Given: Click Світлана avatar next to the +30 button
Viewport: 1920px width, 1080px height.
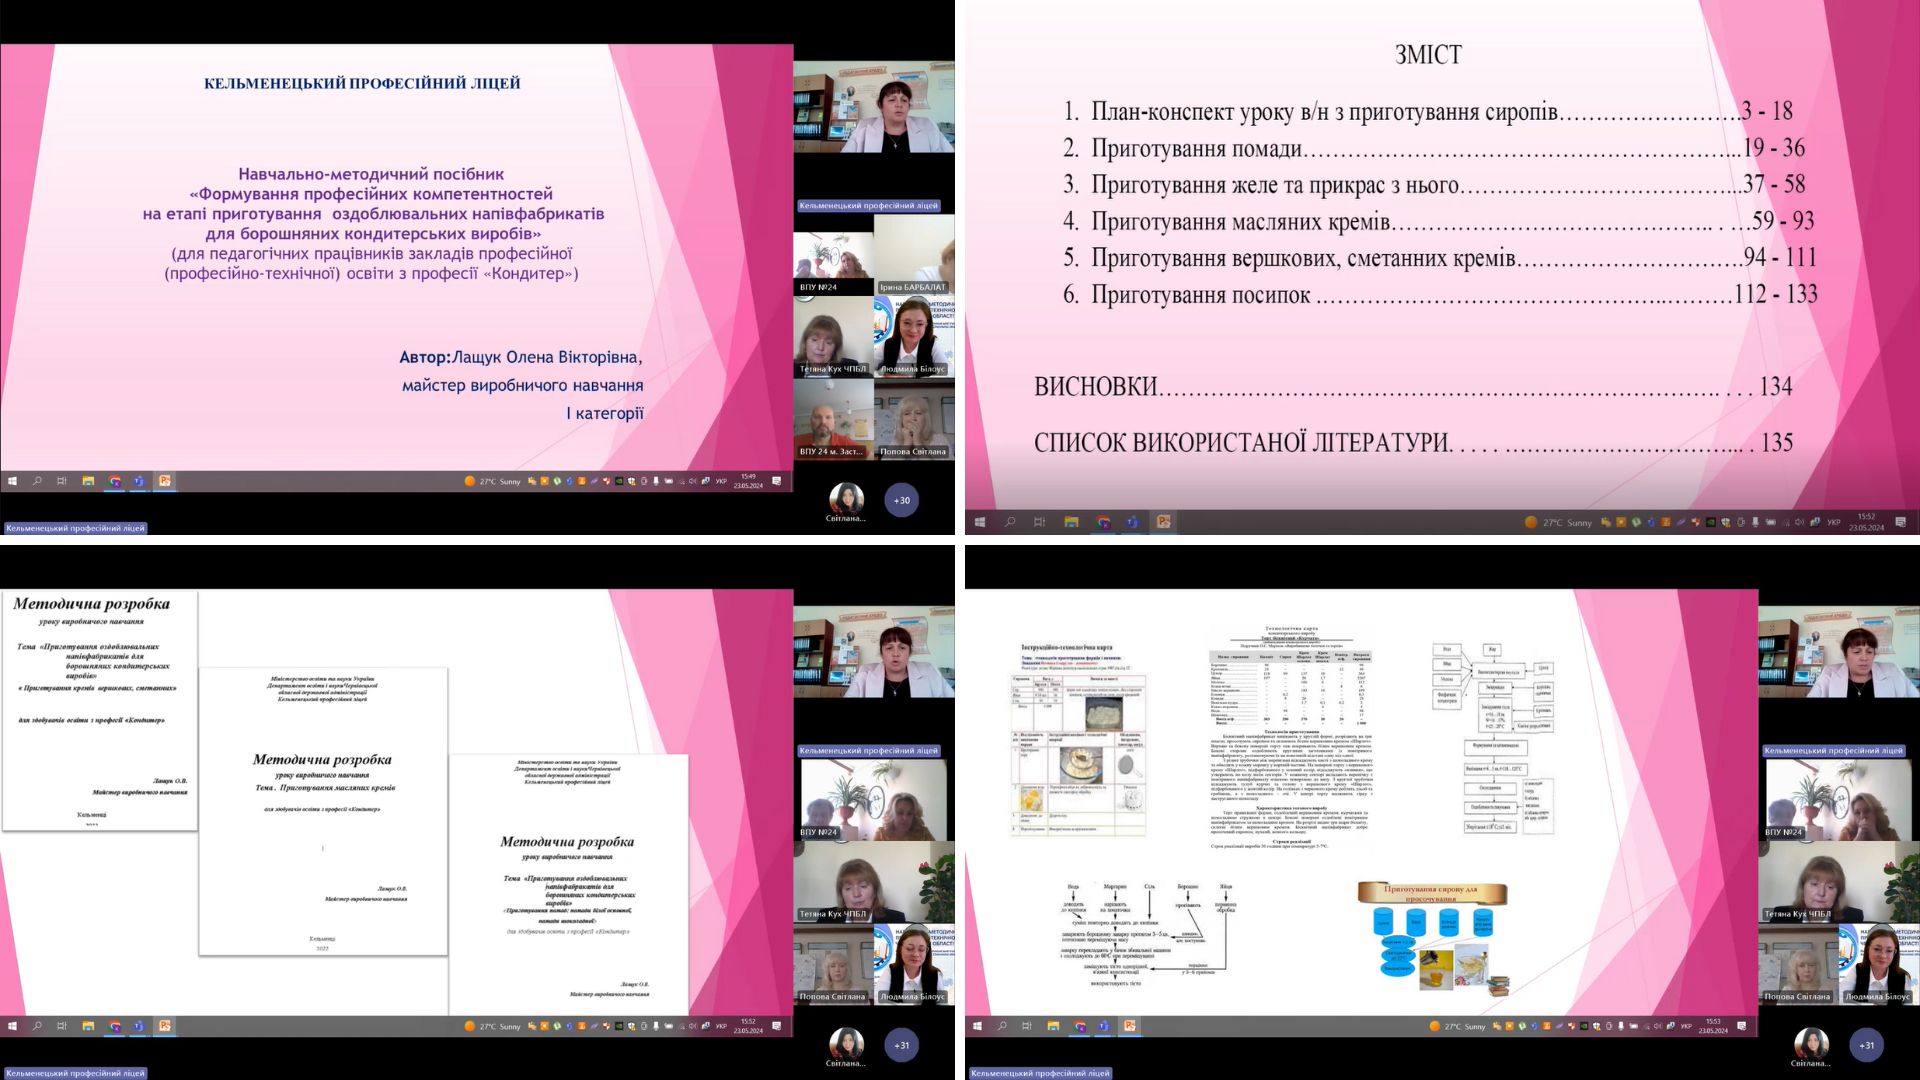Looking at the screenshot, I should (846, 498).
